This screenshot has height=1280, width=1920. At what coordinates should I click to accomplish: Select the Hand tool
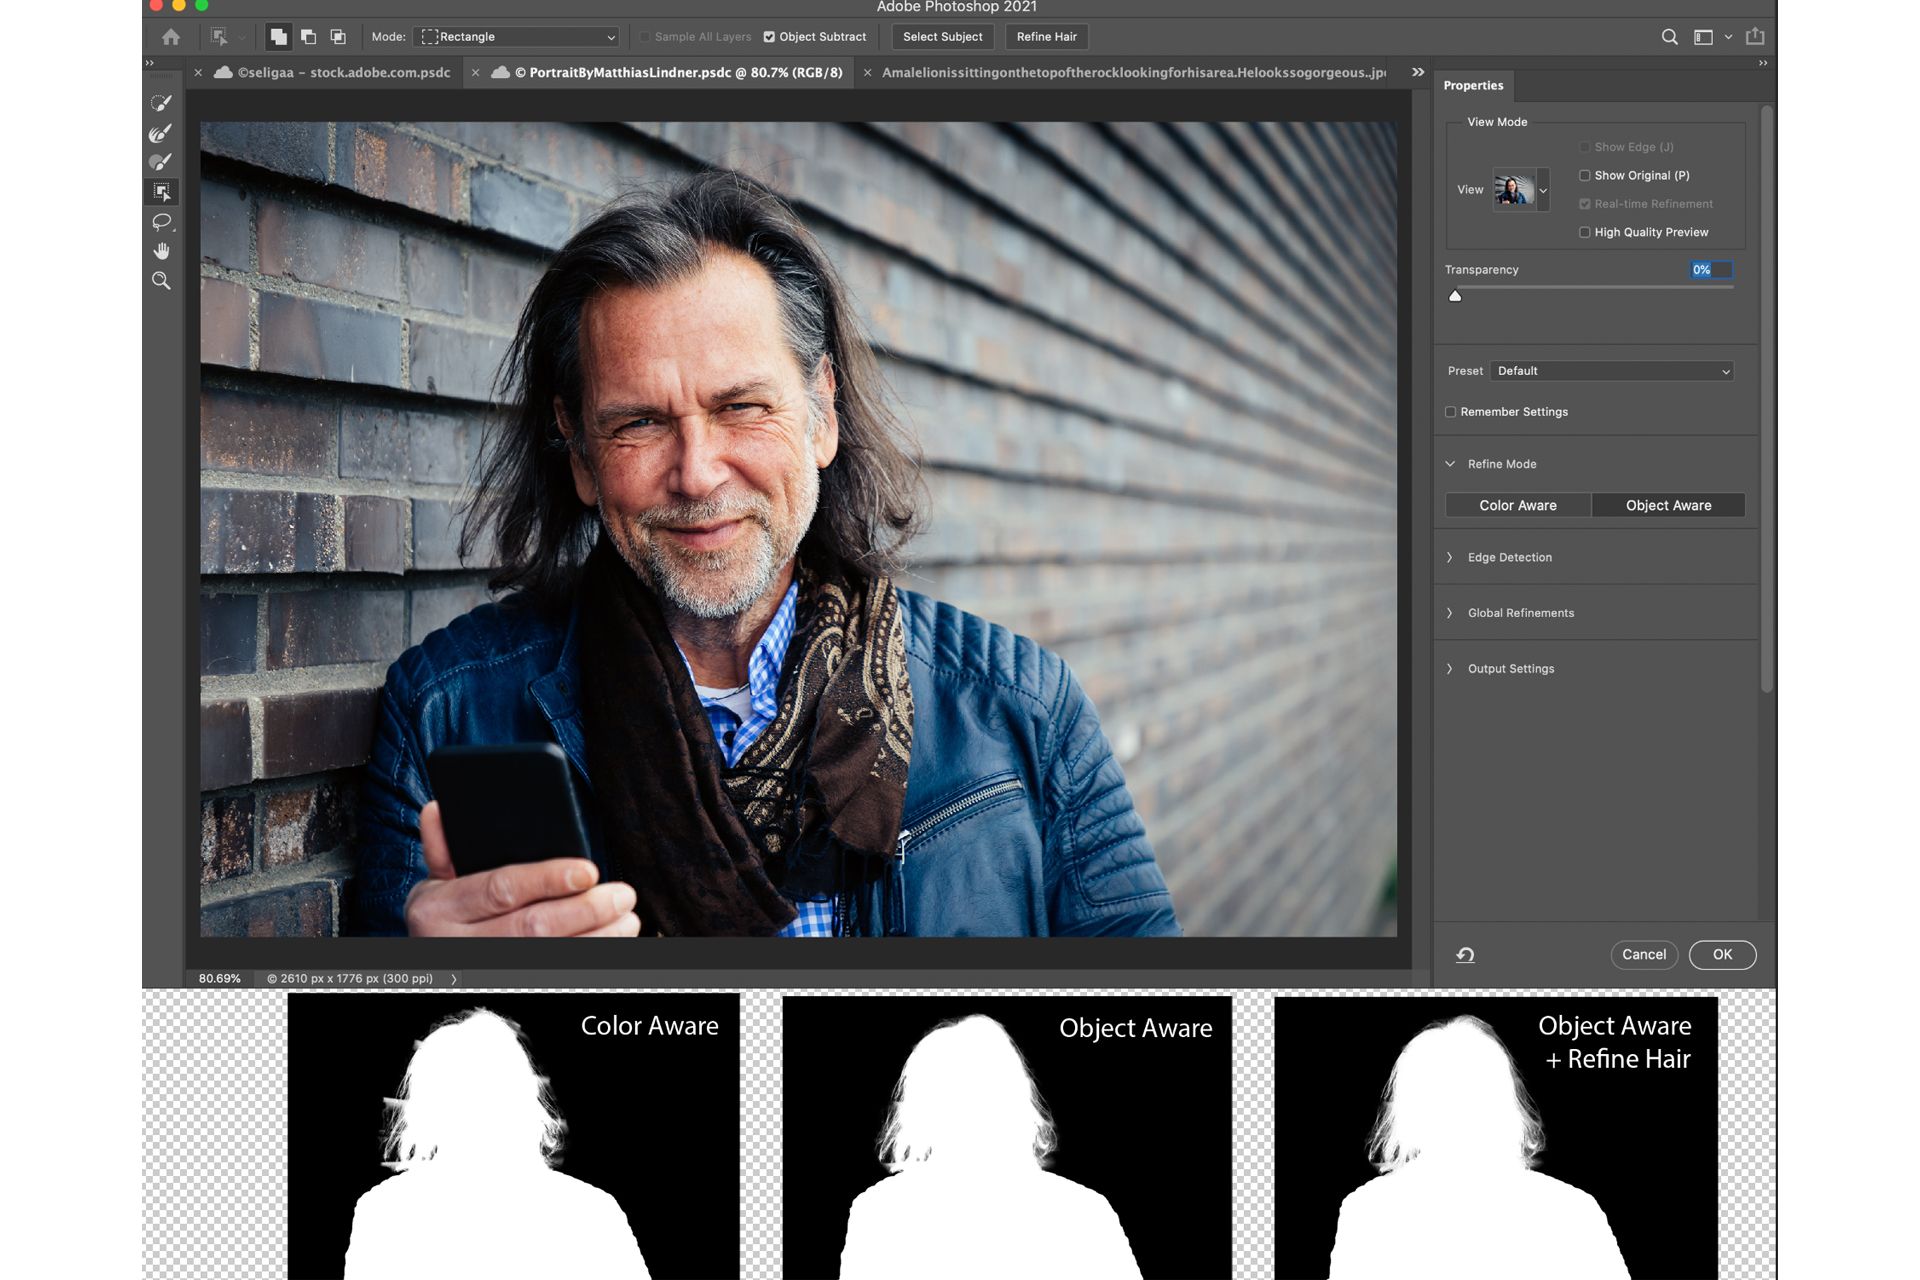click(160, 251)
